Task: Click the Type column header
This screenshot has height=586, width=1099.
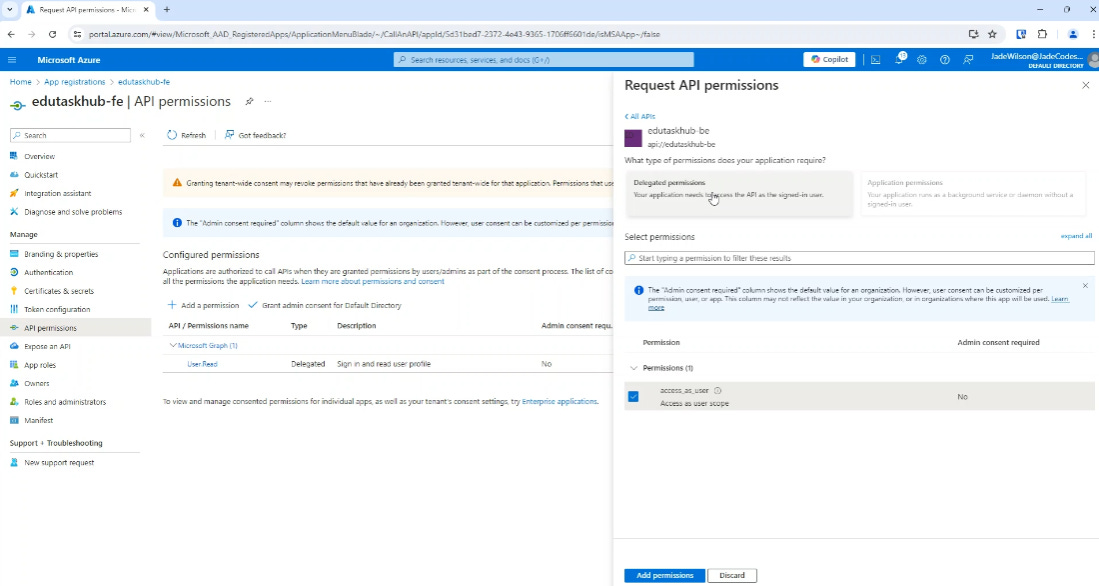Action: point(299,326)
